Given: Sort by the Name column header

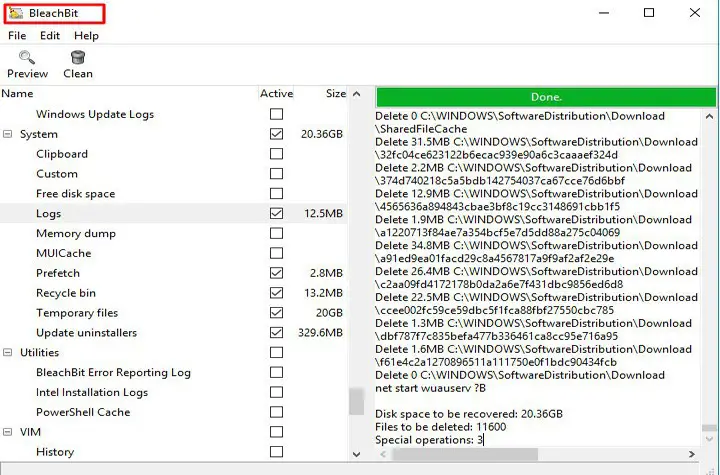Looking at the screenshot, I should (x=129, y=94).
